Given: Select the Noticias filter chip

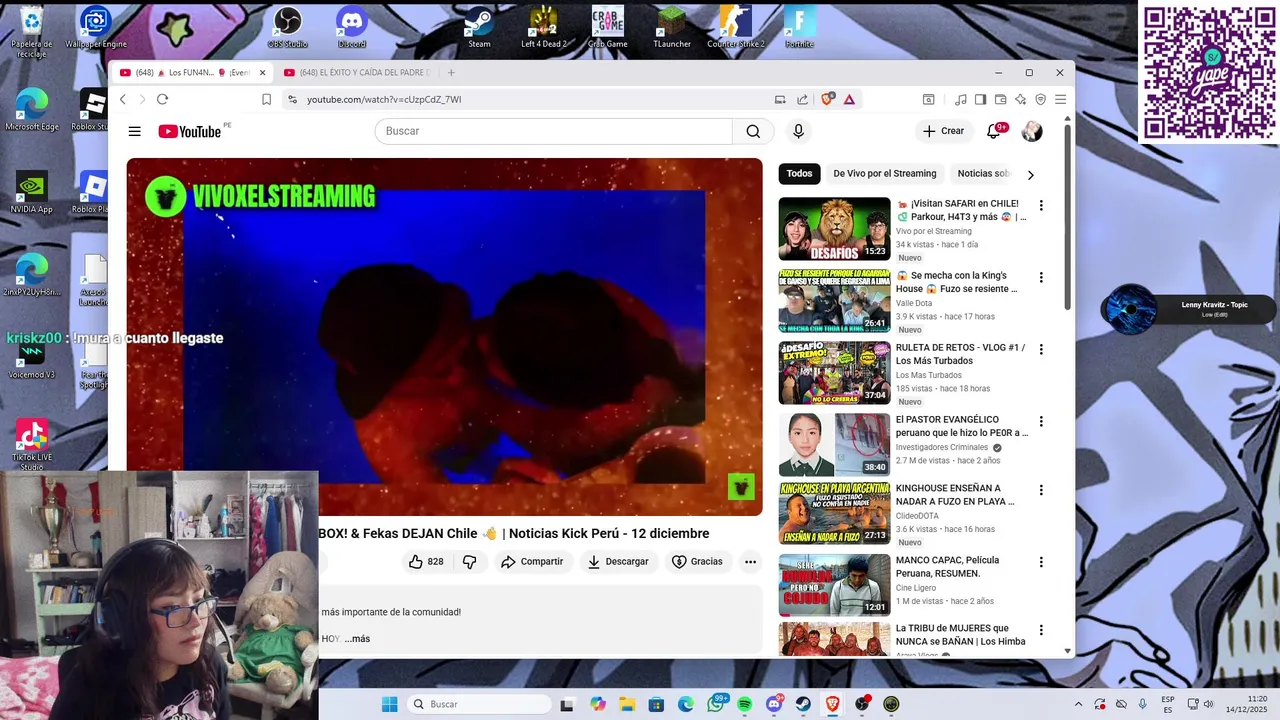Looking at the screenshot, I should click(x=984, y=173).
